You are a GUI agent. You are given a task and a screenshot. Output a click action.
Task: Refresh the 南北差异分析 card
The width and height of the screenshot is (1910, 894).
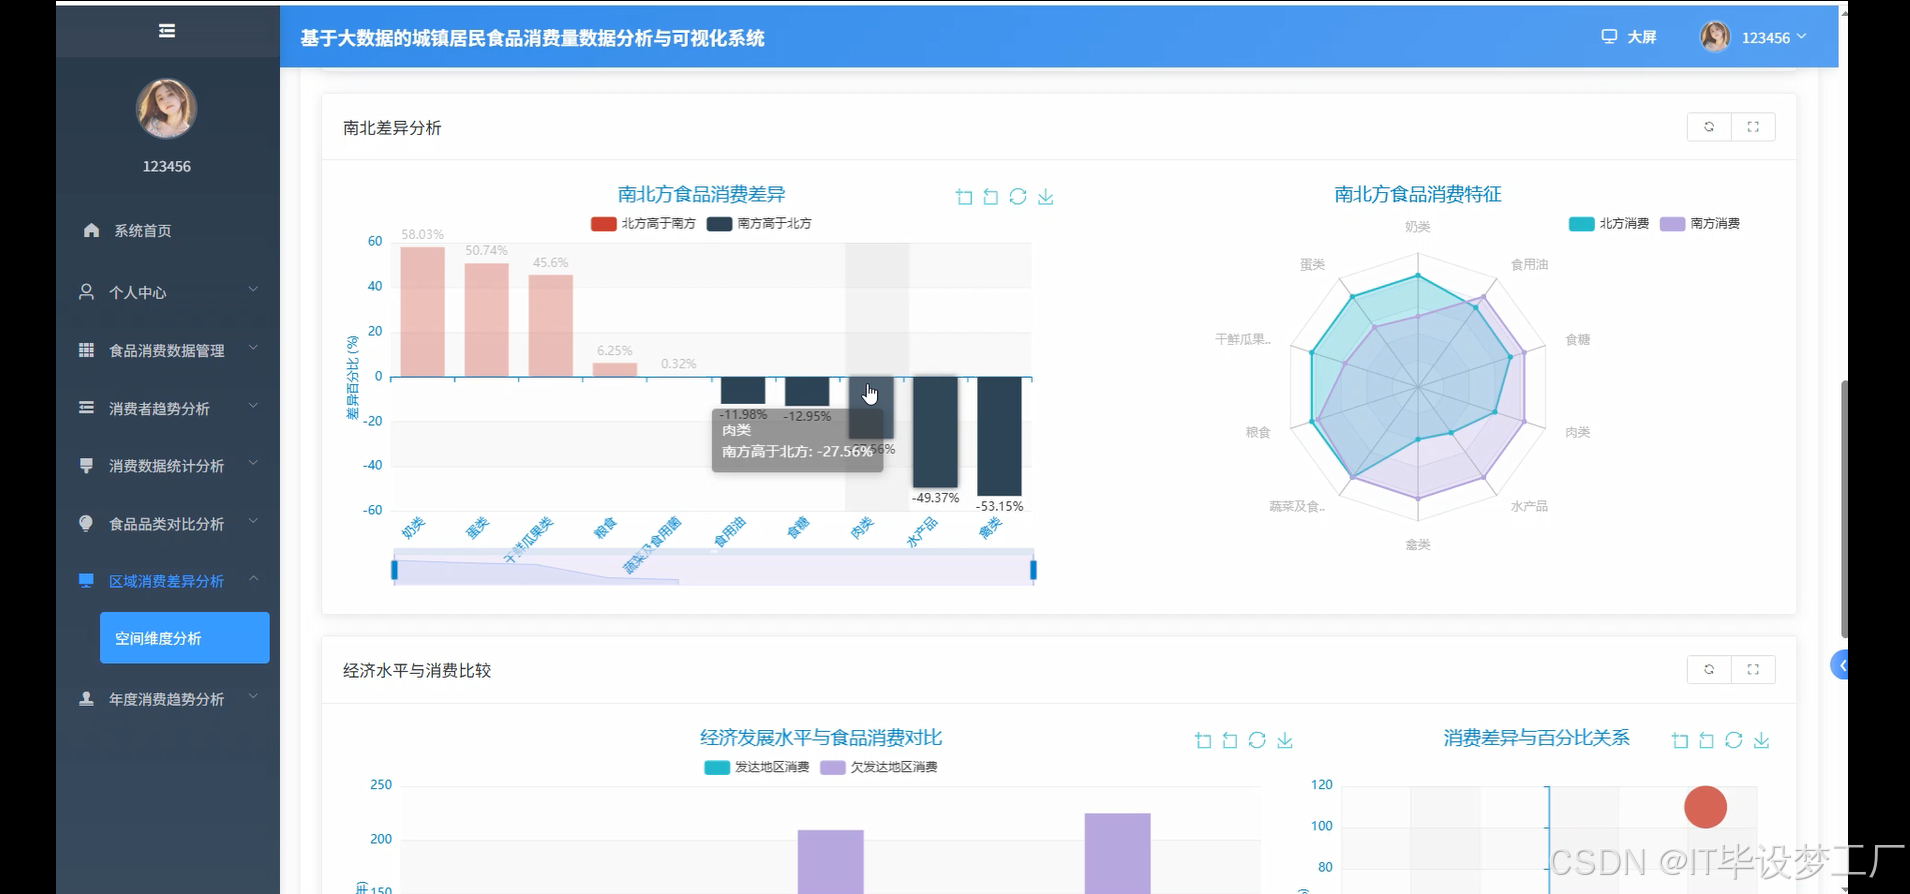[1709, 127]
